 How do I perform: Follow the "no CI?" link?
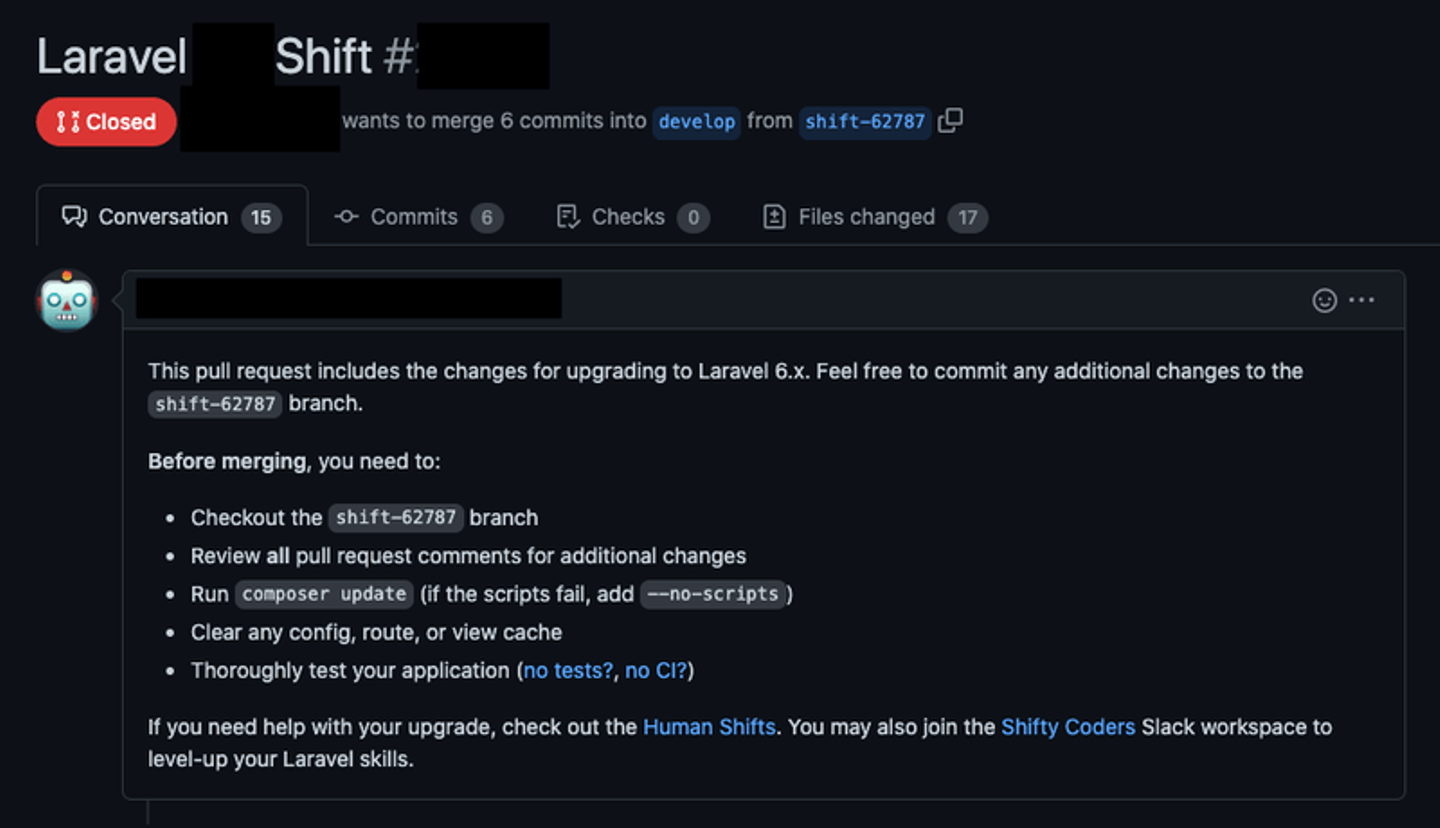[x=656, y=670]
